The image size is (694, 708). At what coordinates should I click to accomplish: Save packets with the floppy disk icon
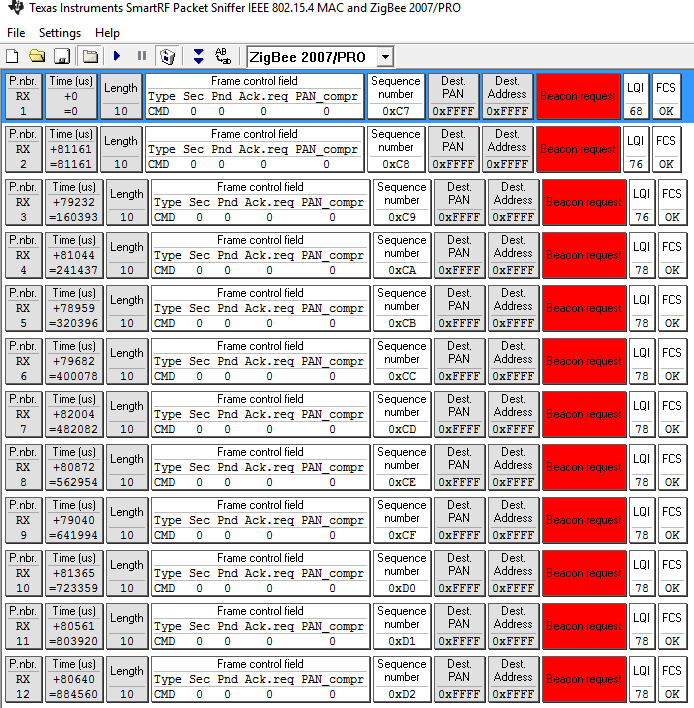coord(62,56)
